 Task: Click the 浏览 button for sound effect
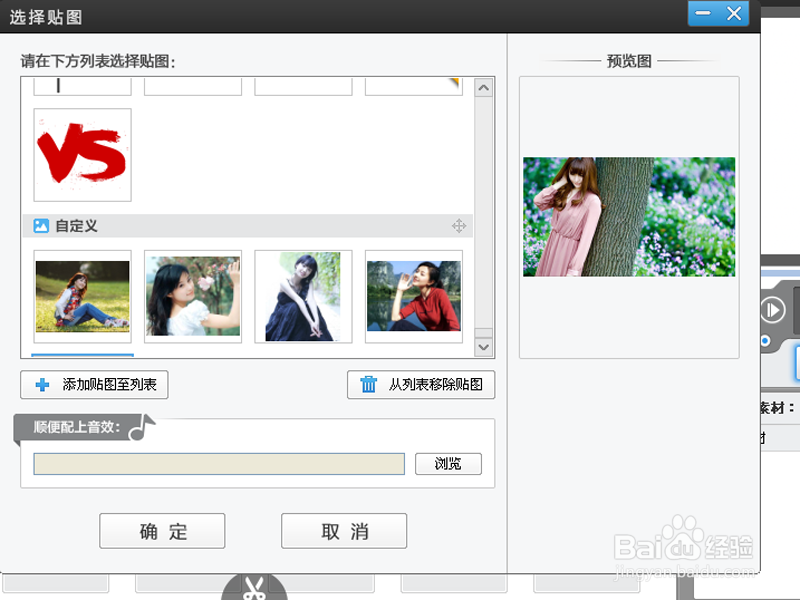[x=448, y=464]
